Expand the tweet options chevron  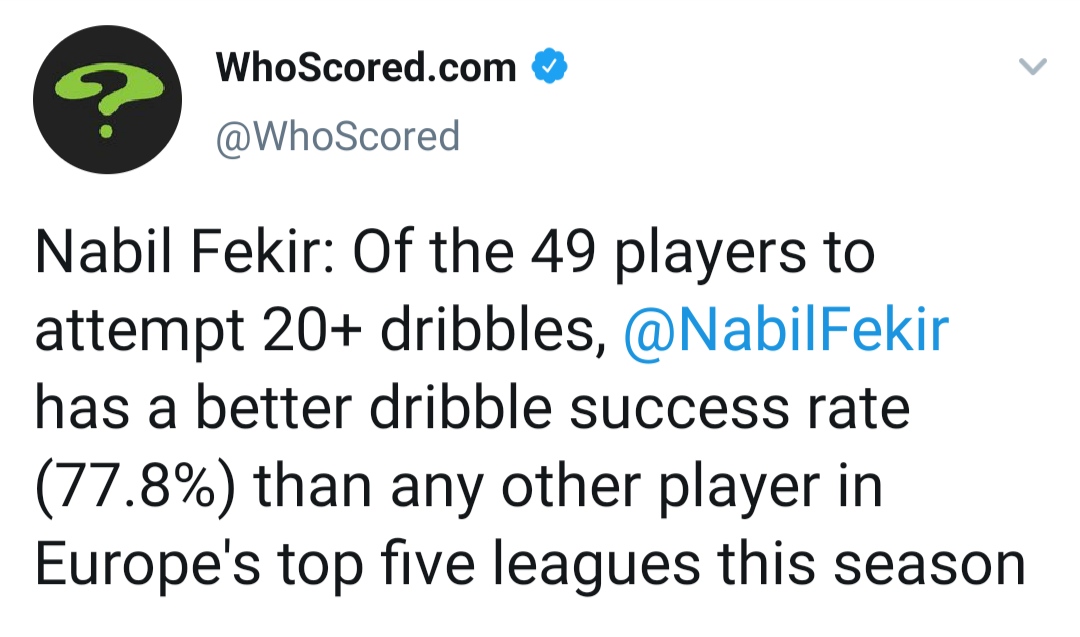coord(1032,67)
